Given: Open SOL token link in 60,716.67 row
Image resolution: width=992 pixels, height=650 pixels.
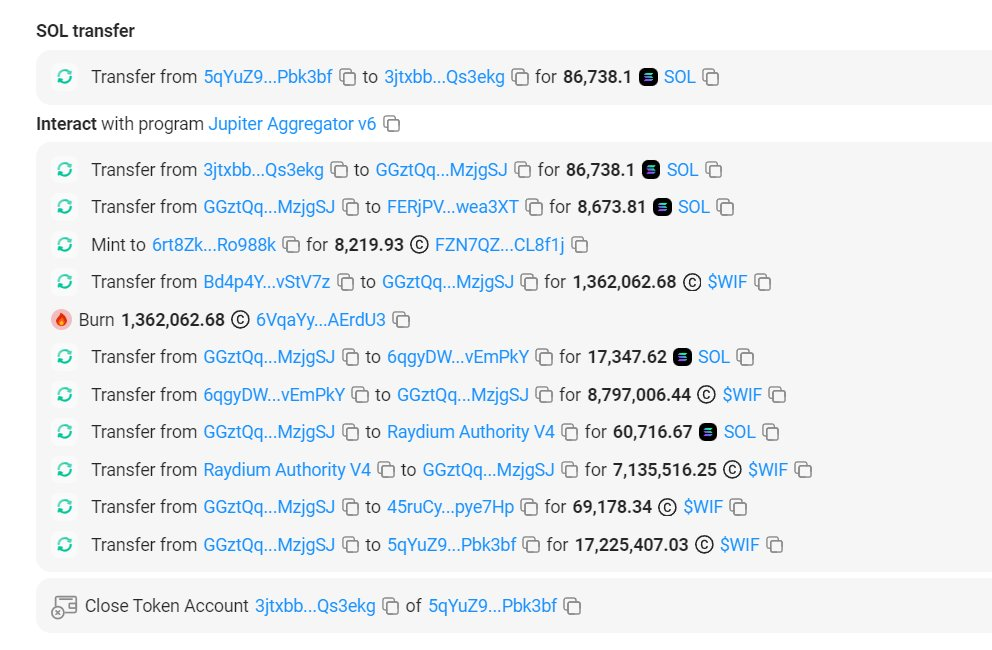Looking at the screenshot, I should pos(740,432).
